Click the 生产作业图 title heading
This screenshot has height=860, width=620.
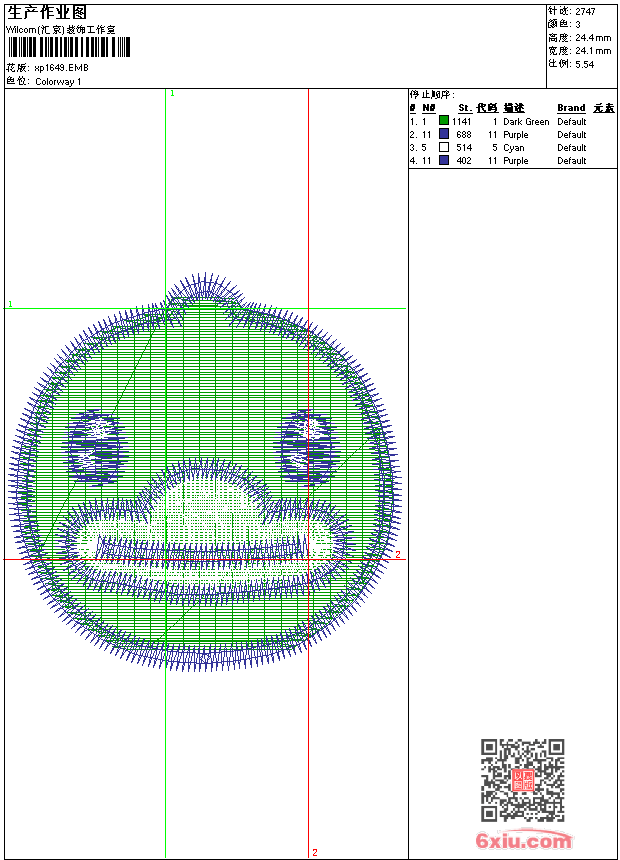tap(47, 13)
